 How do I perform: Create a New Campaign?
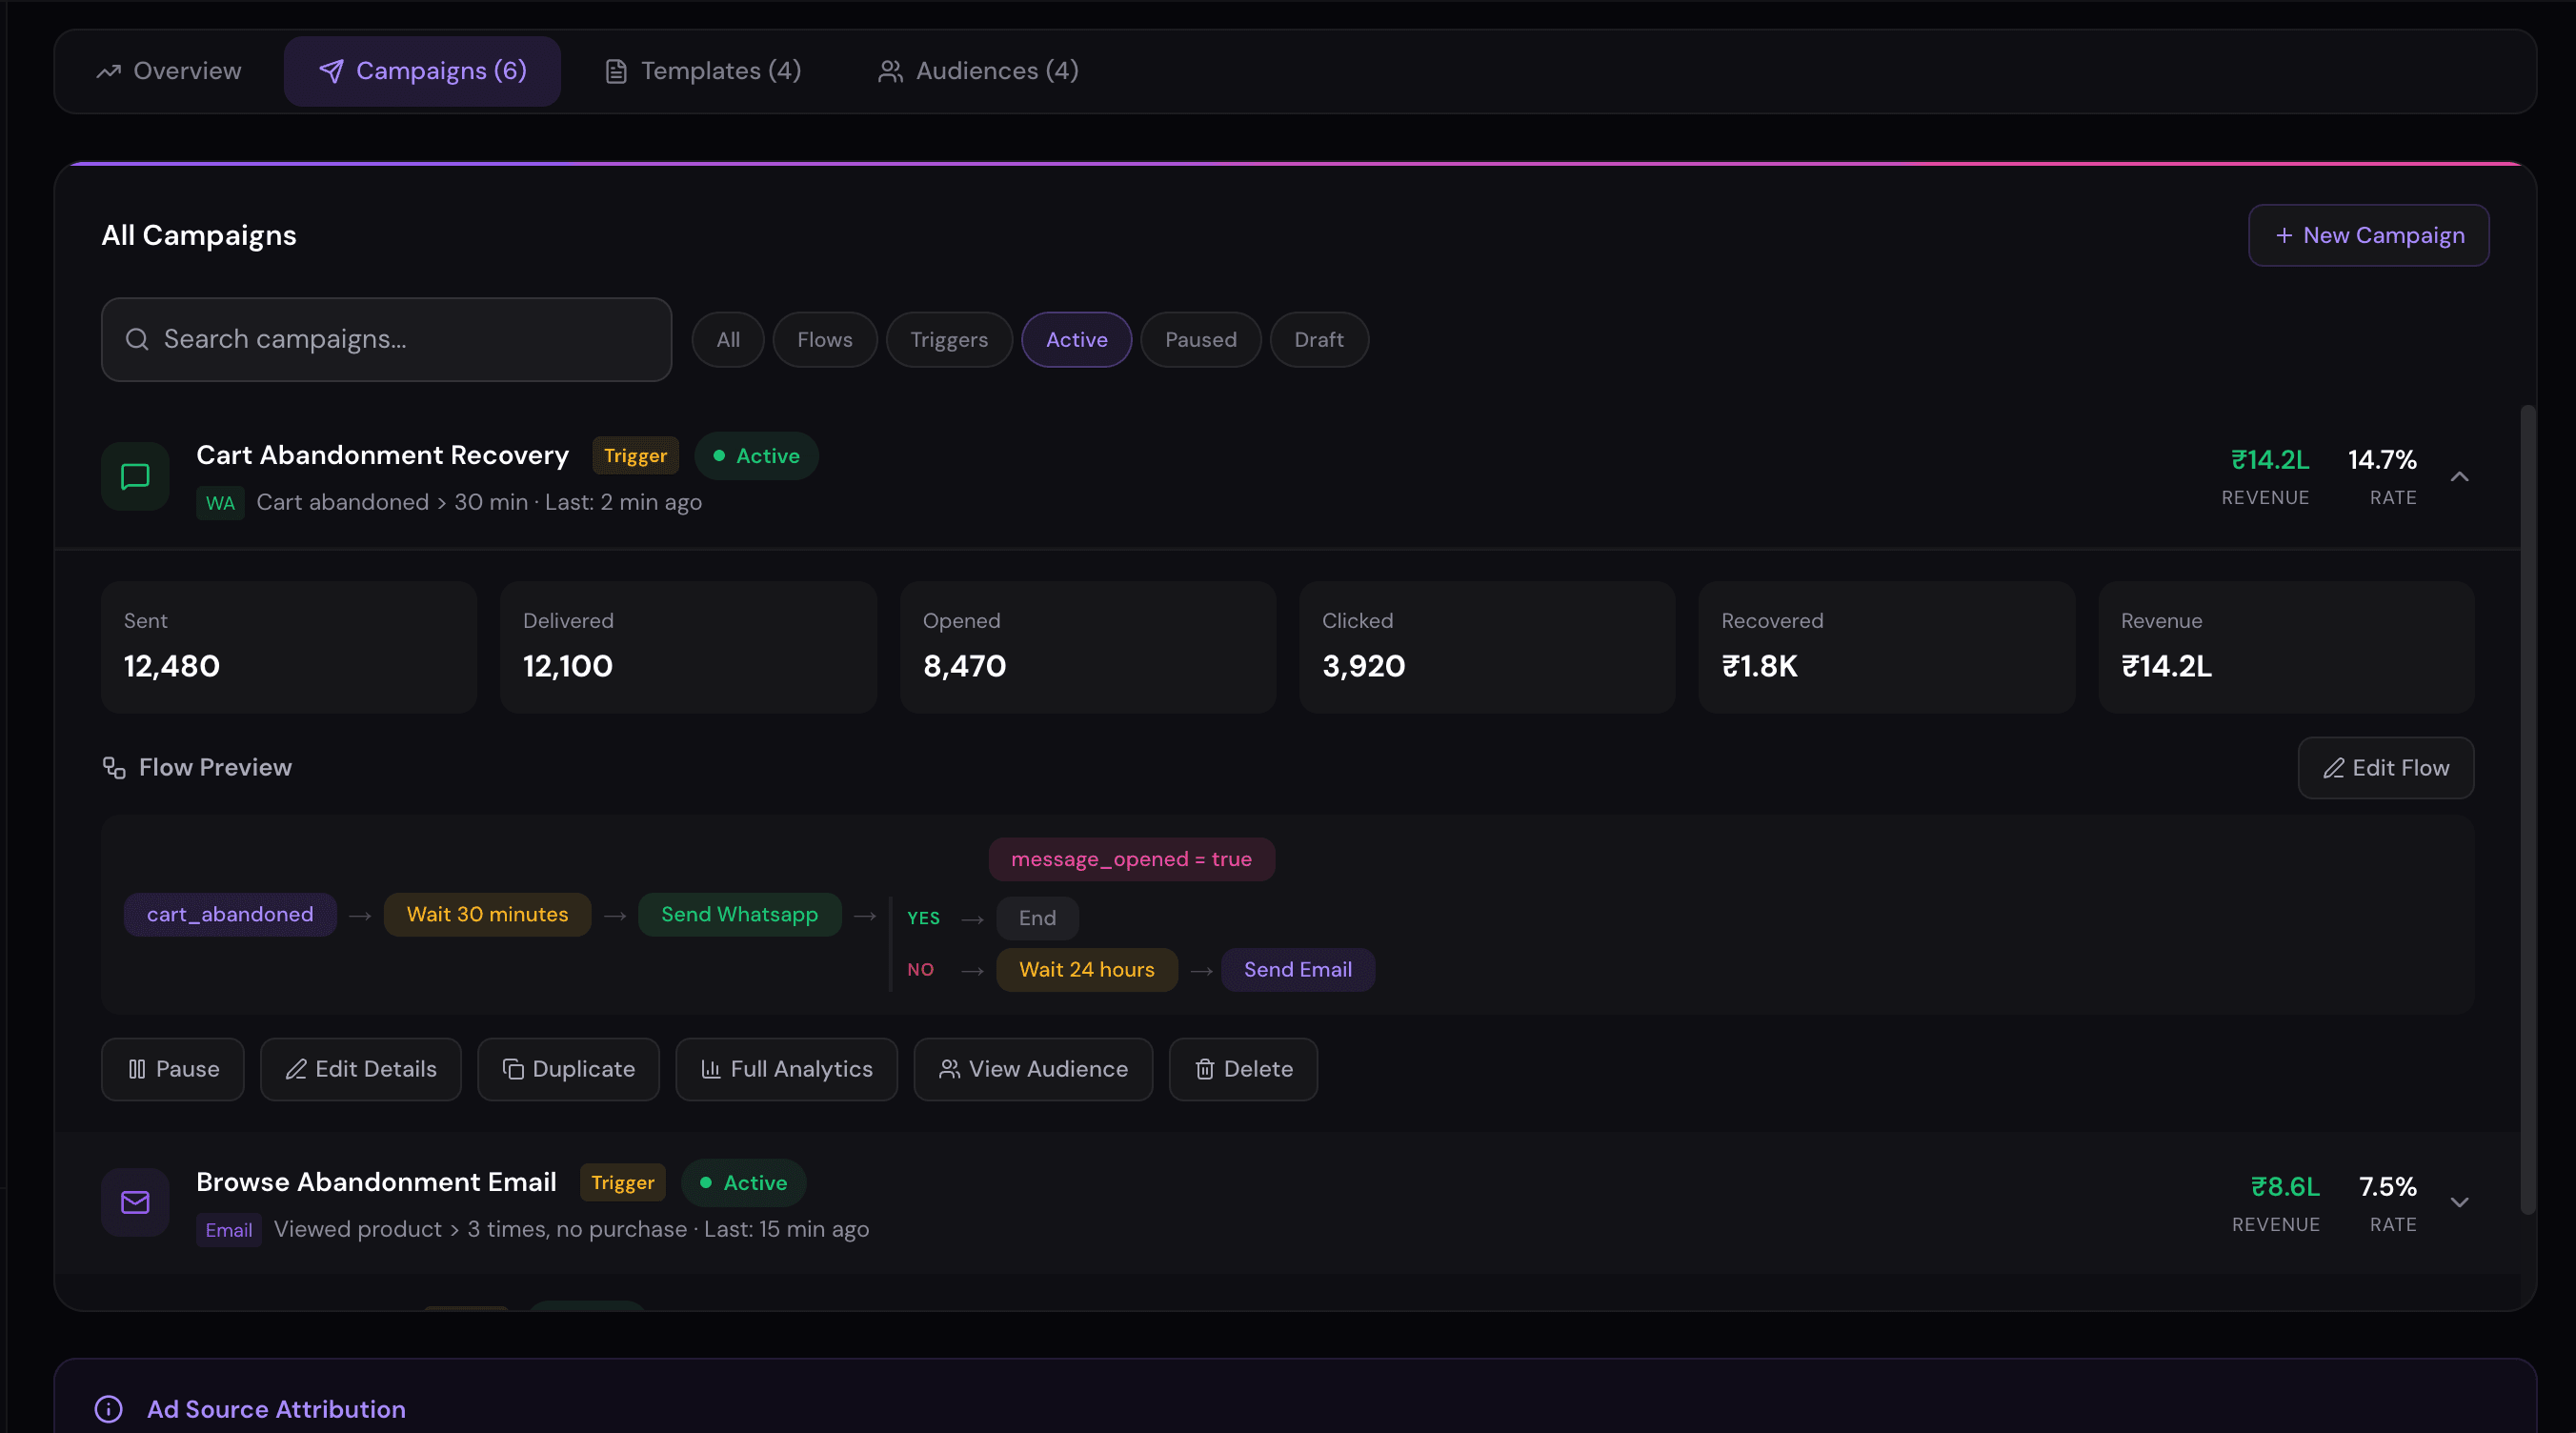[x=2368, y=235]
